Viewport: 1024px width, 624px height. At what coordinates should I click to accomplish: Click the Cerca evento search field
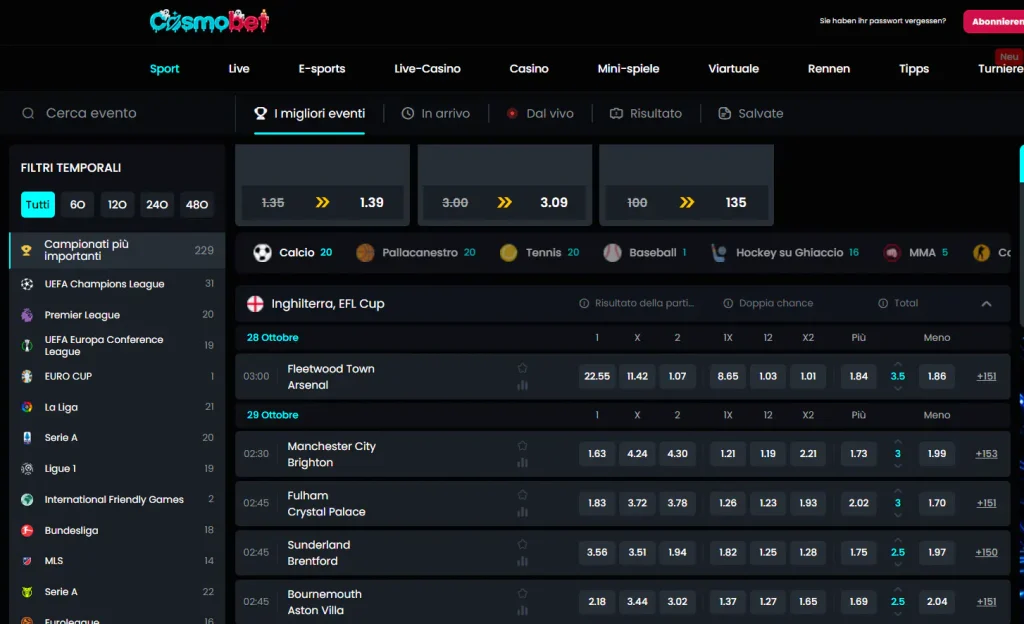click(118, 113)
